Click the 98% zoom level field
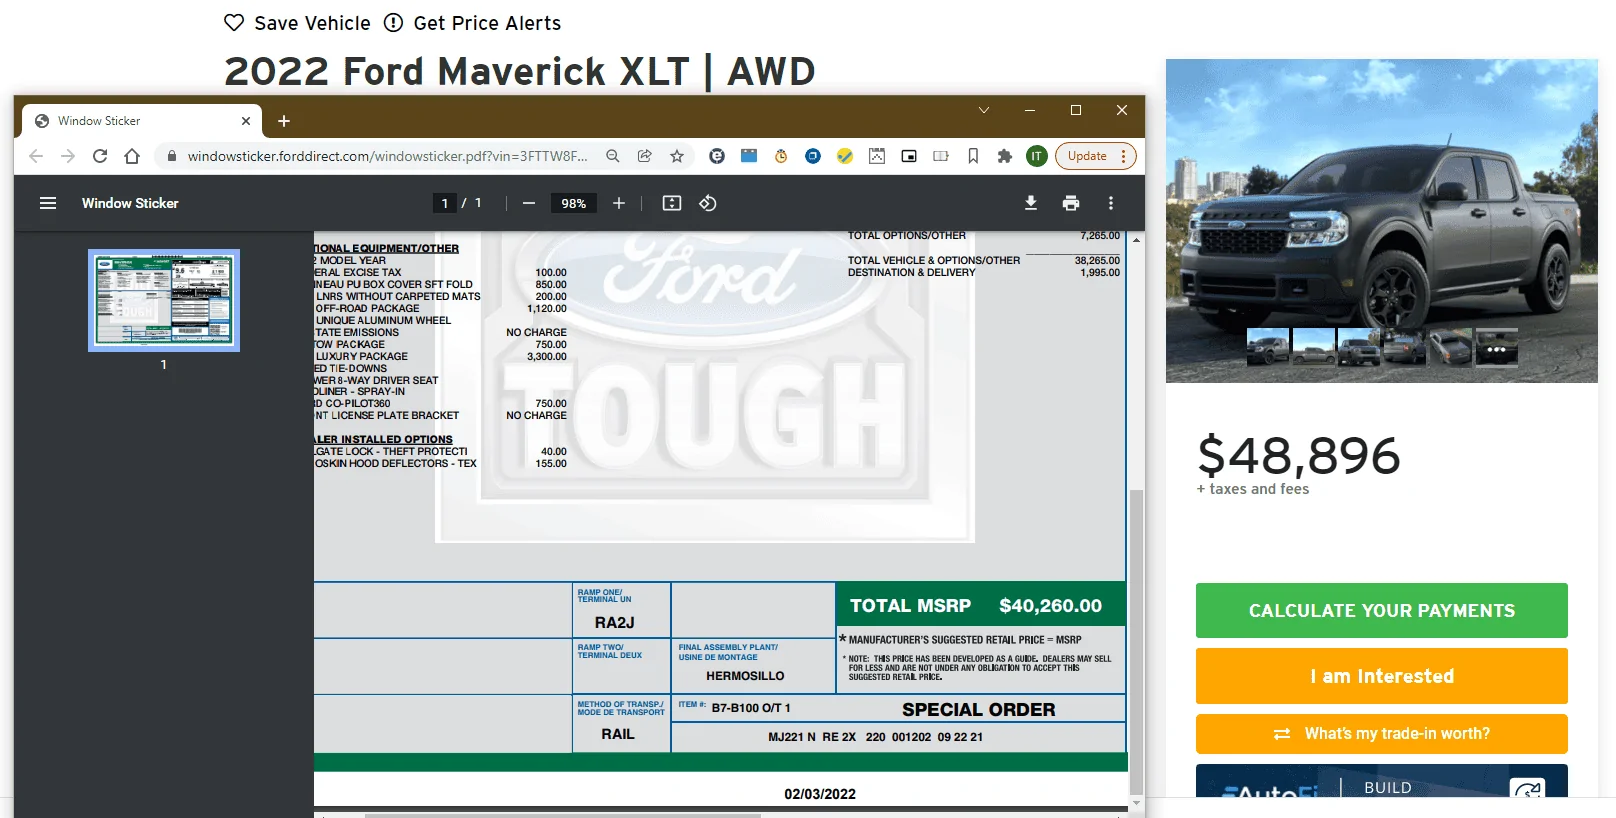 (573, 203)
